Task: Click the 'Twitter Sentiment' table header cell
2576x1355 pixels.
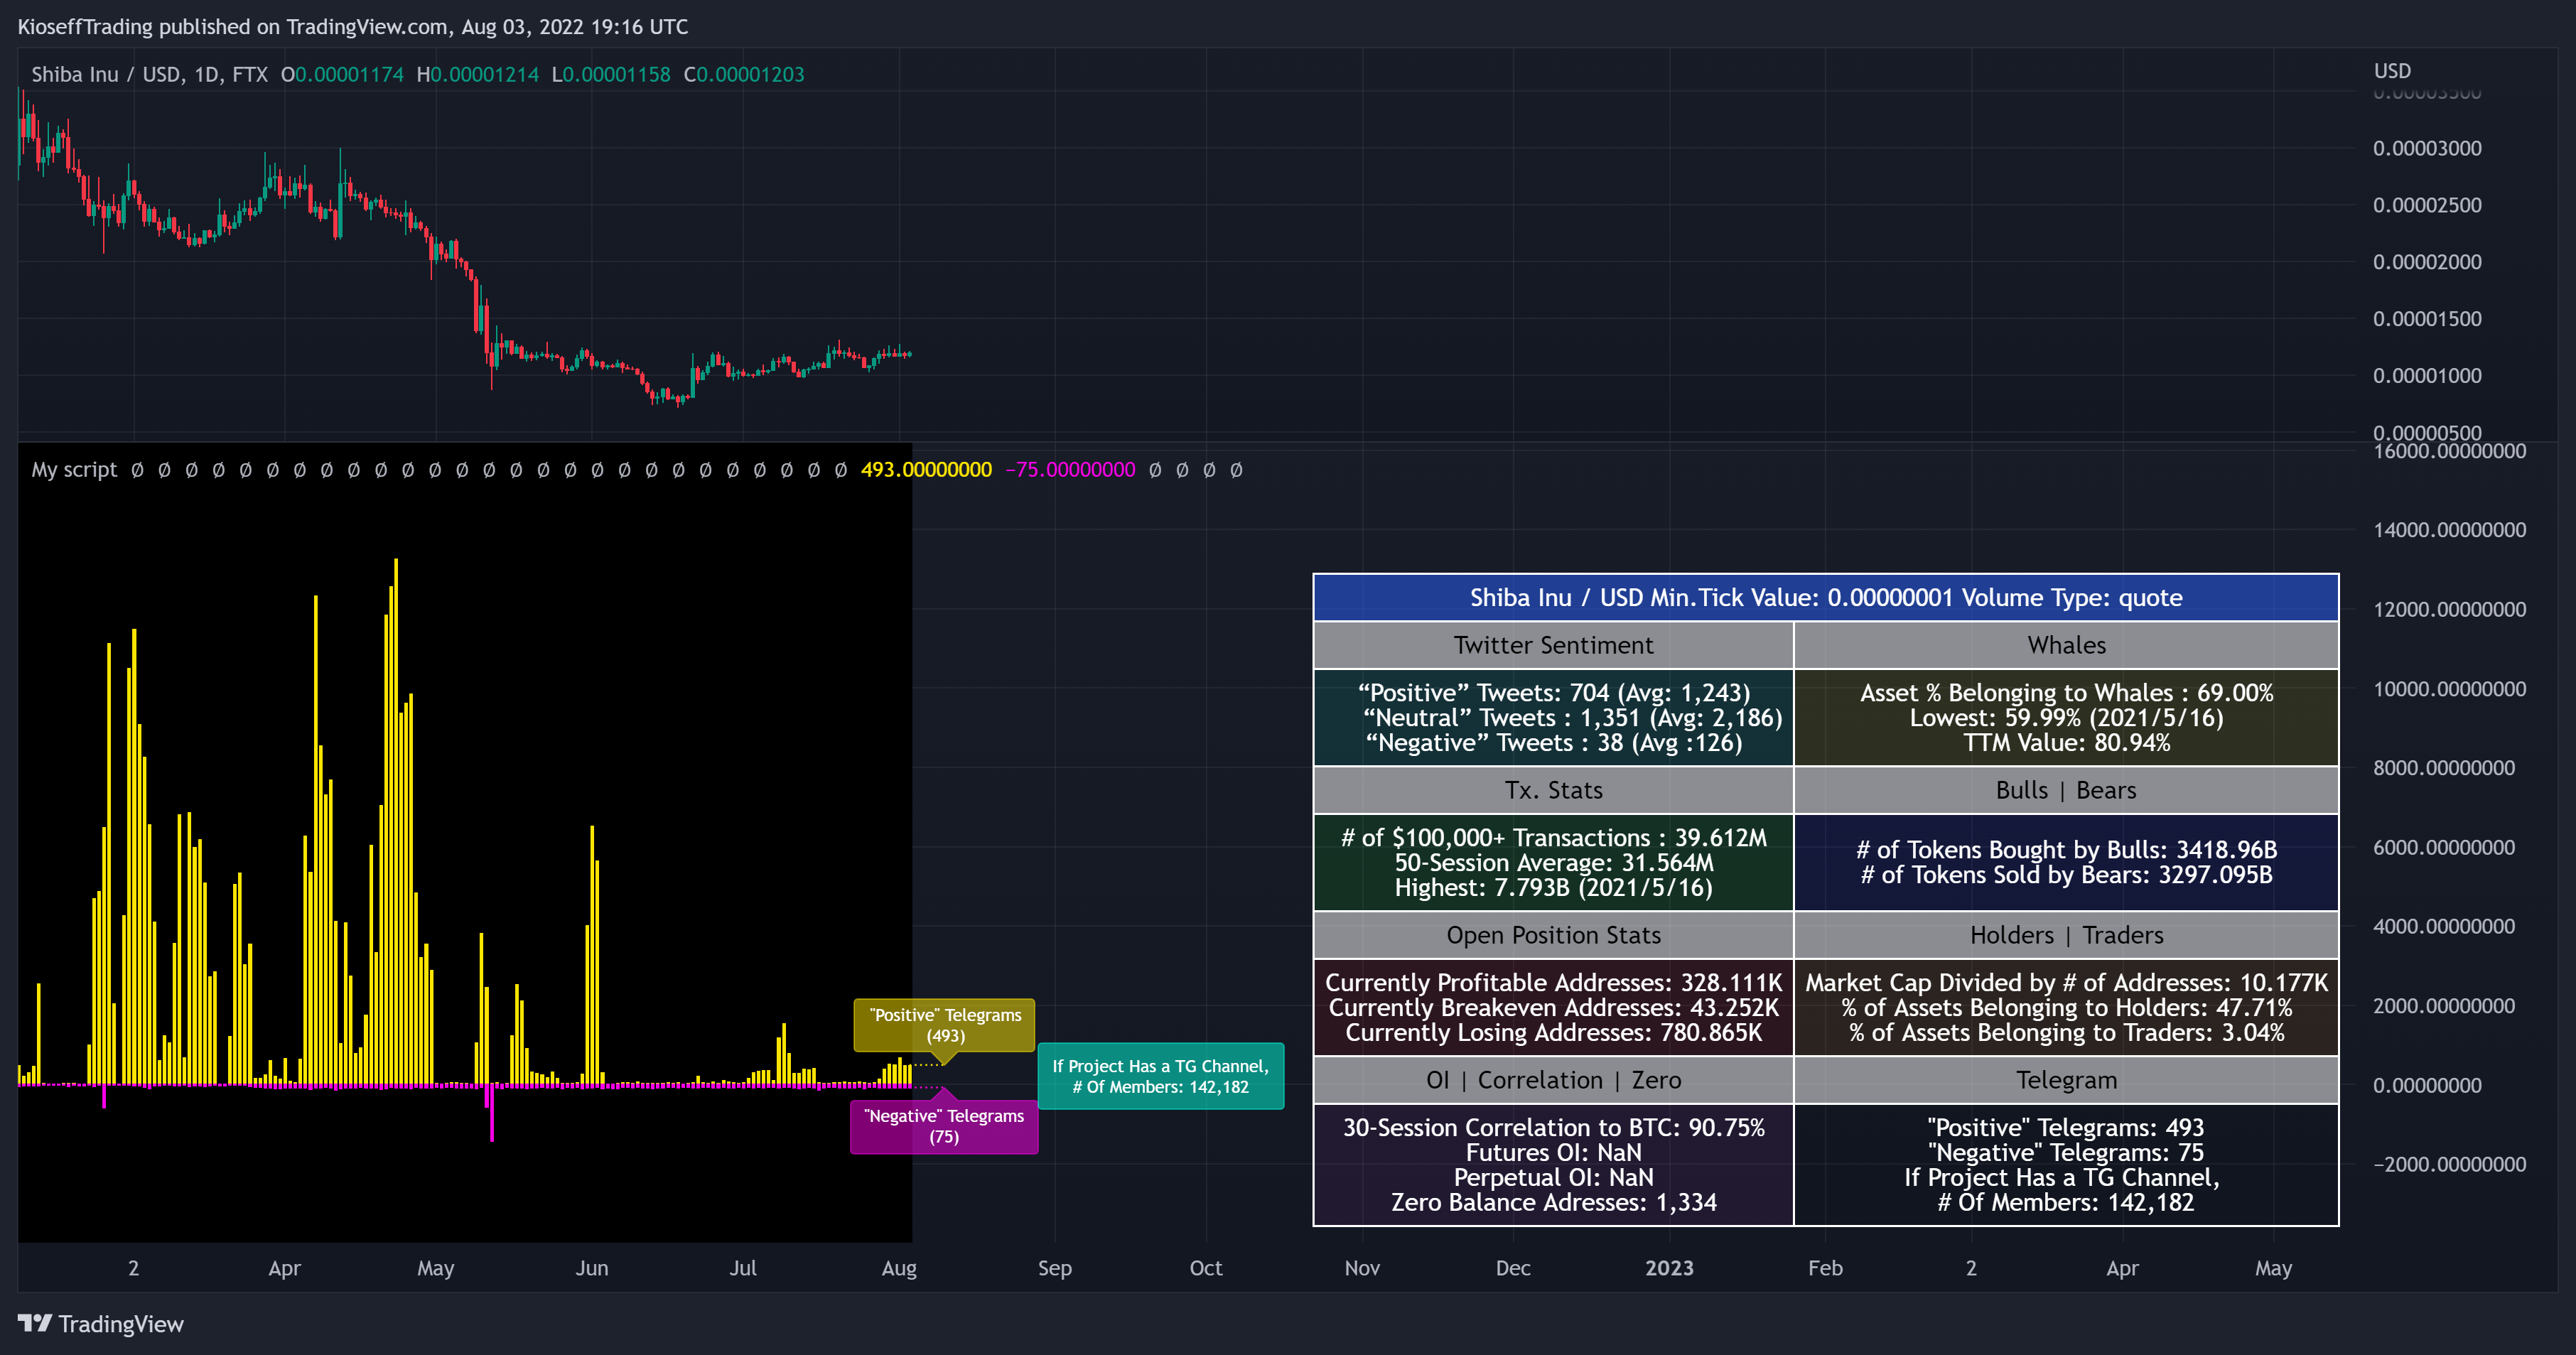Action: point(1553,645)
